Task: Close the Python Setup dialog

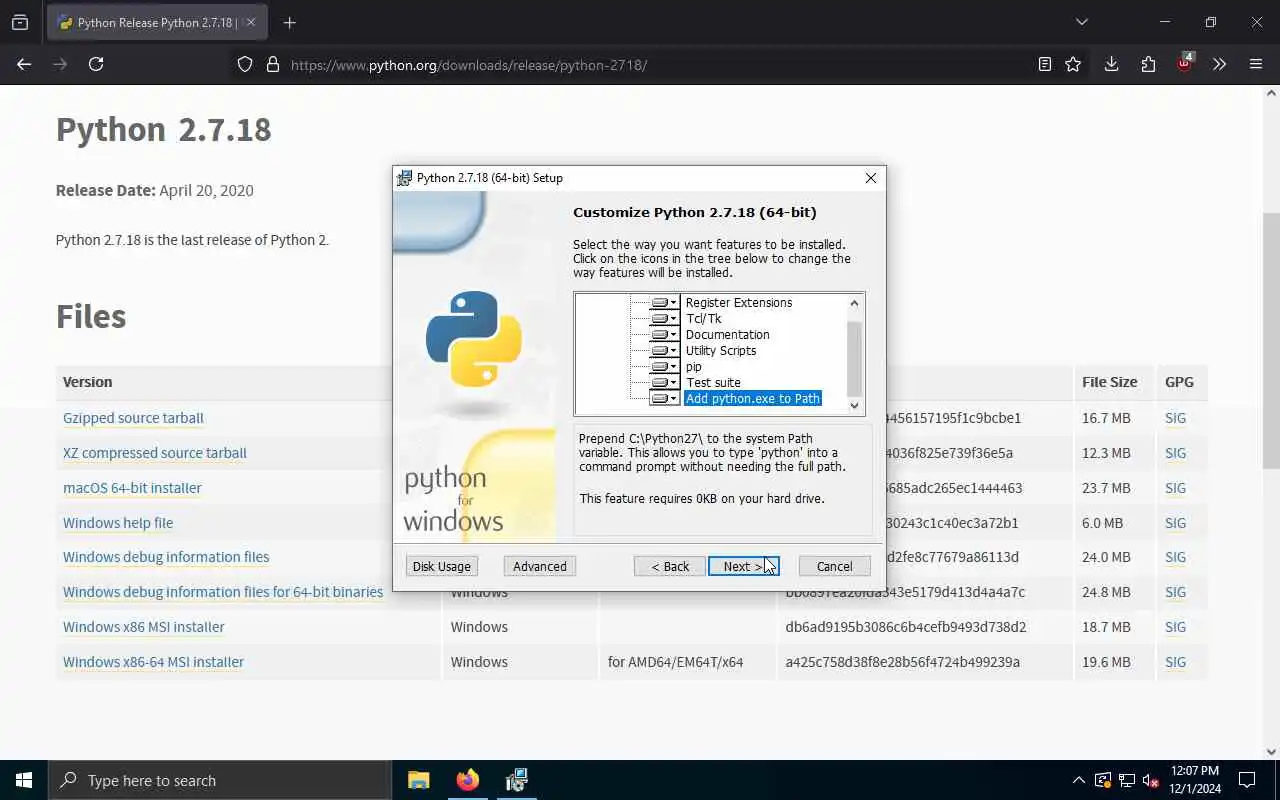Action: point(870,178)
